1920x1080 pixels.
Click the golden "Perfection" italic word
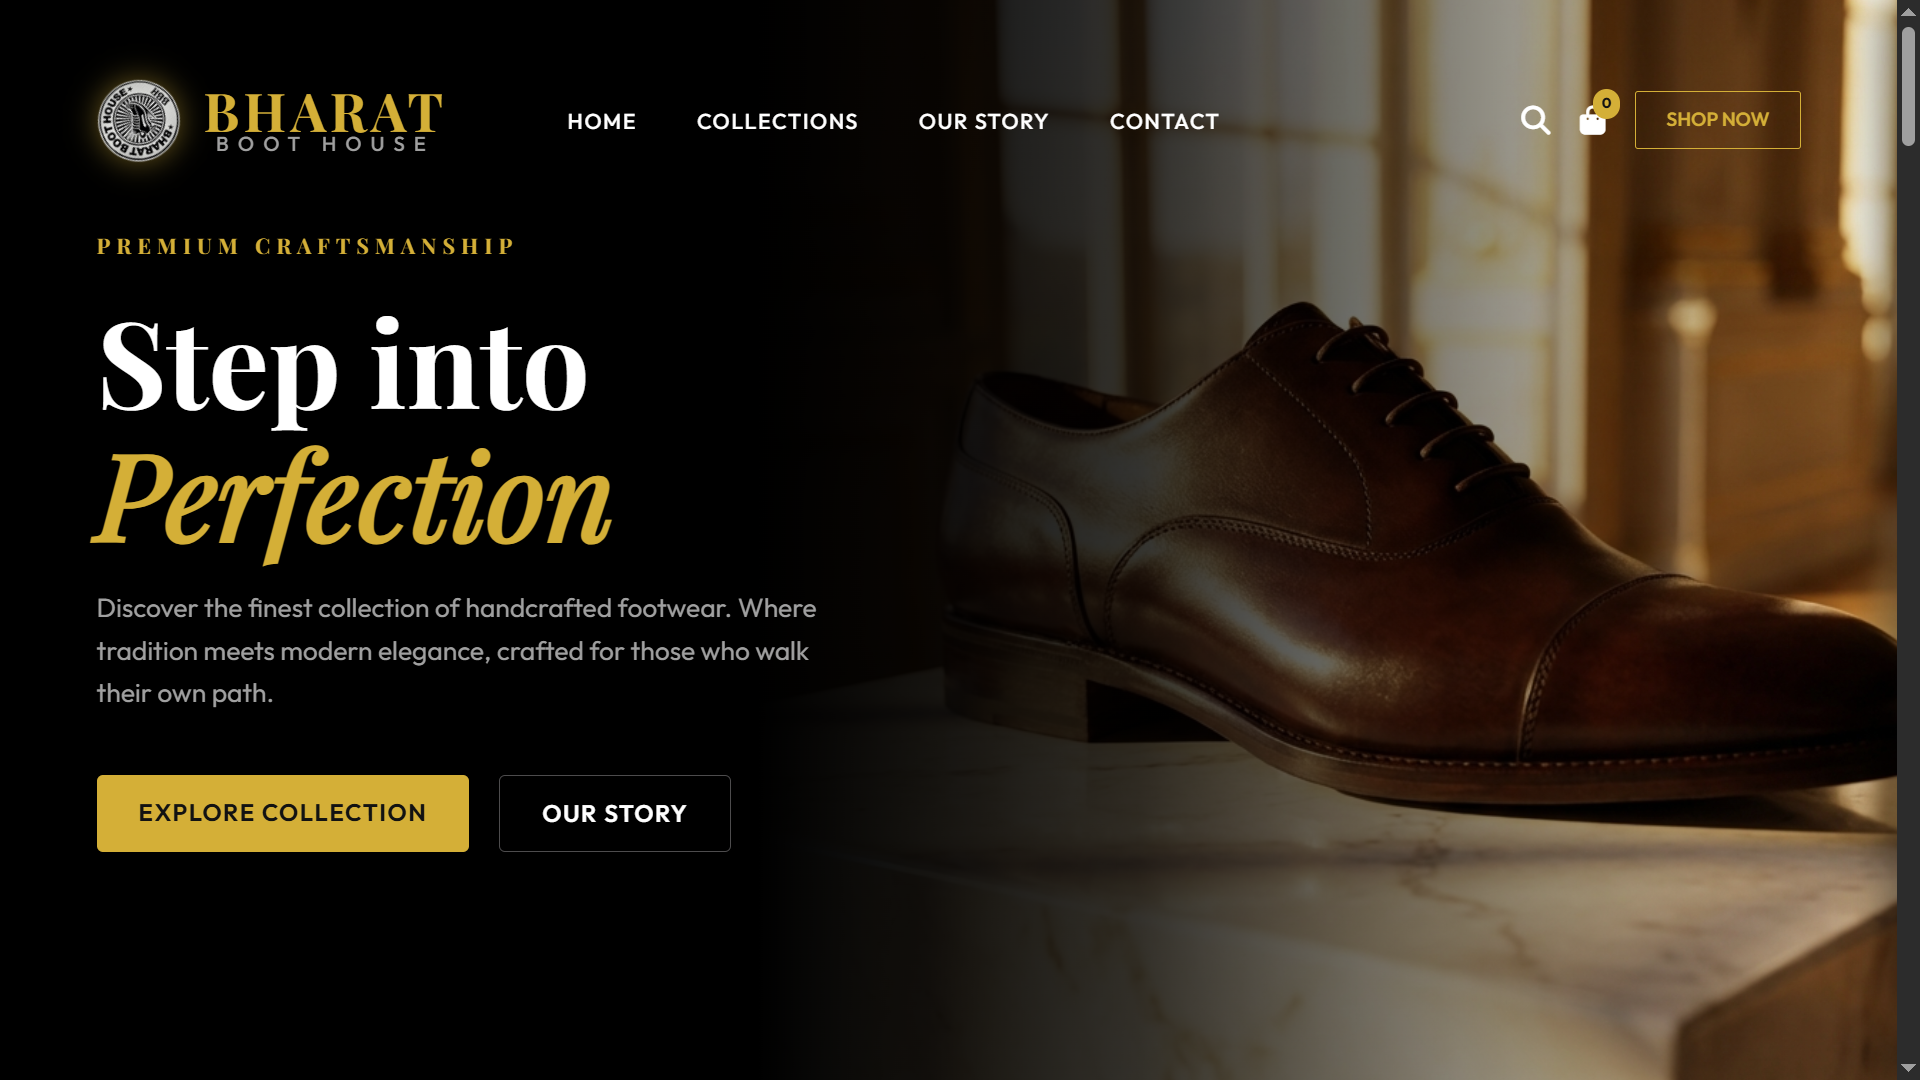(x=353, y=500)
